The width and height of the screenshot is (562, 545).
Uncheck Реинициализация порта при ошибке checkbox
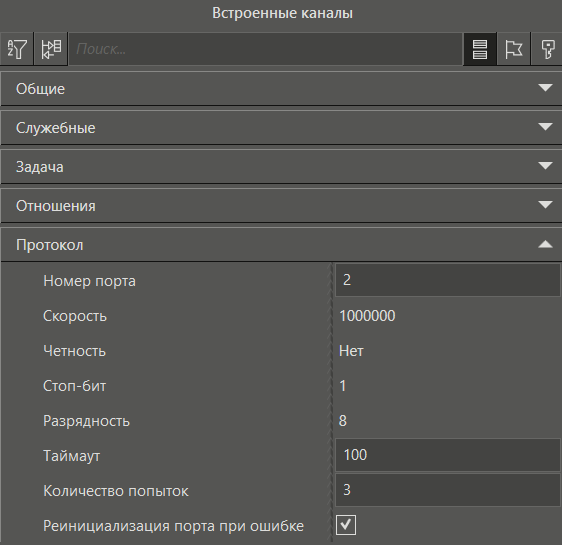tap(346, 525)
